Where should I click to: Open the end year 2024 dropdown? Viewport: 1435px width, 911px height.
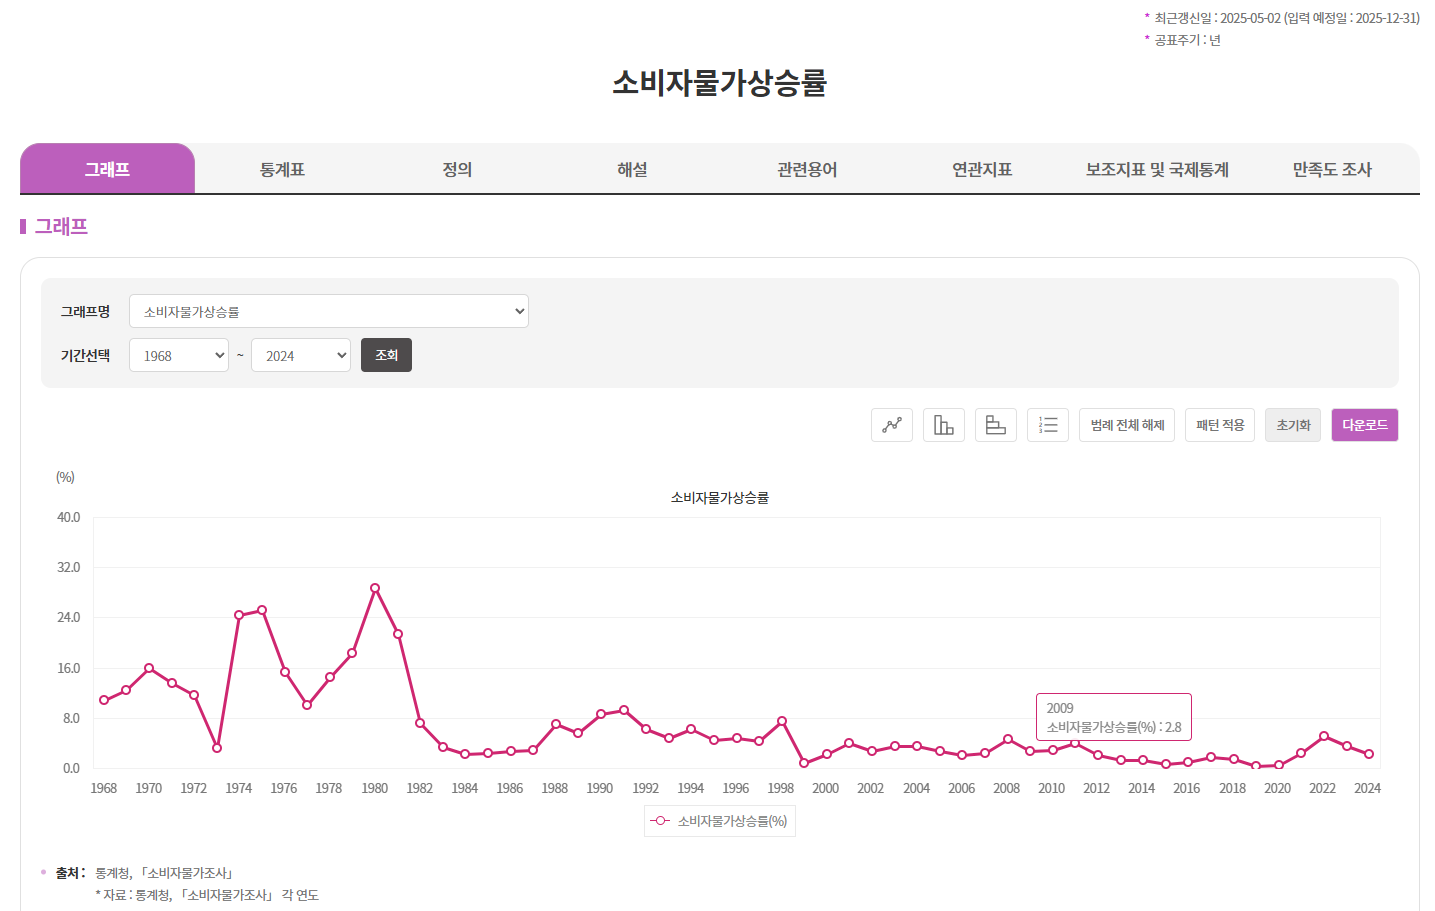coord(301,355)
